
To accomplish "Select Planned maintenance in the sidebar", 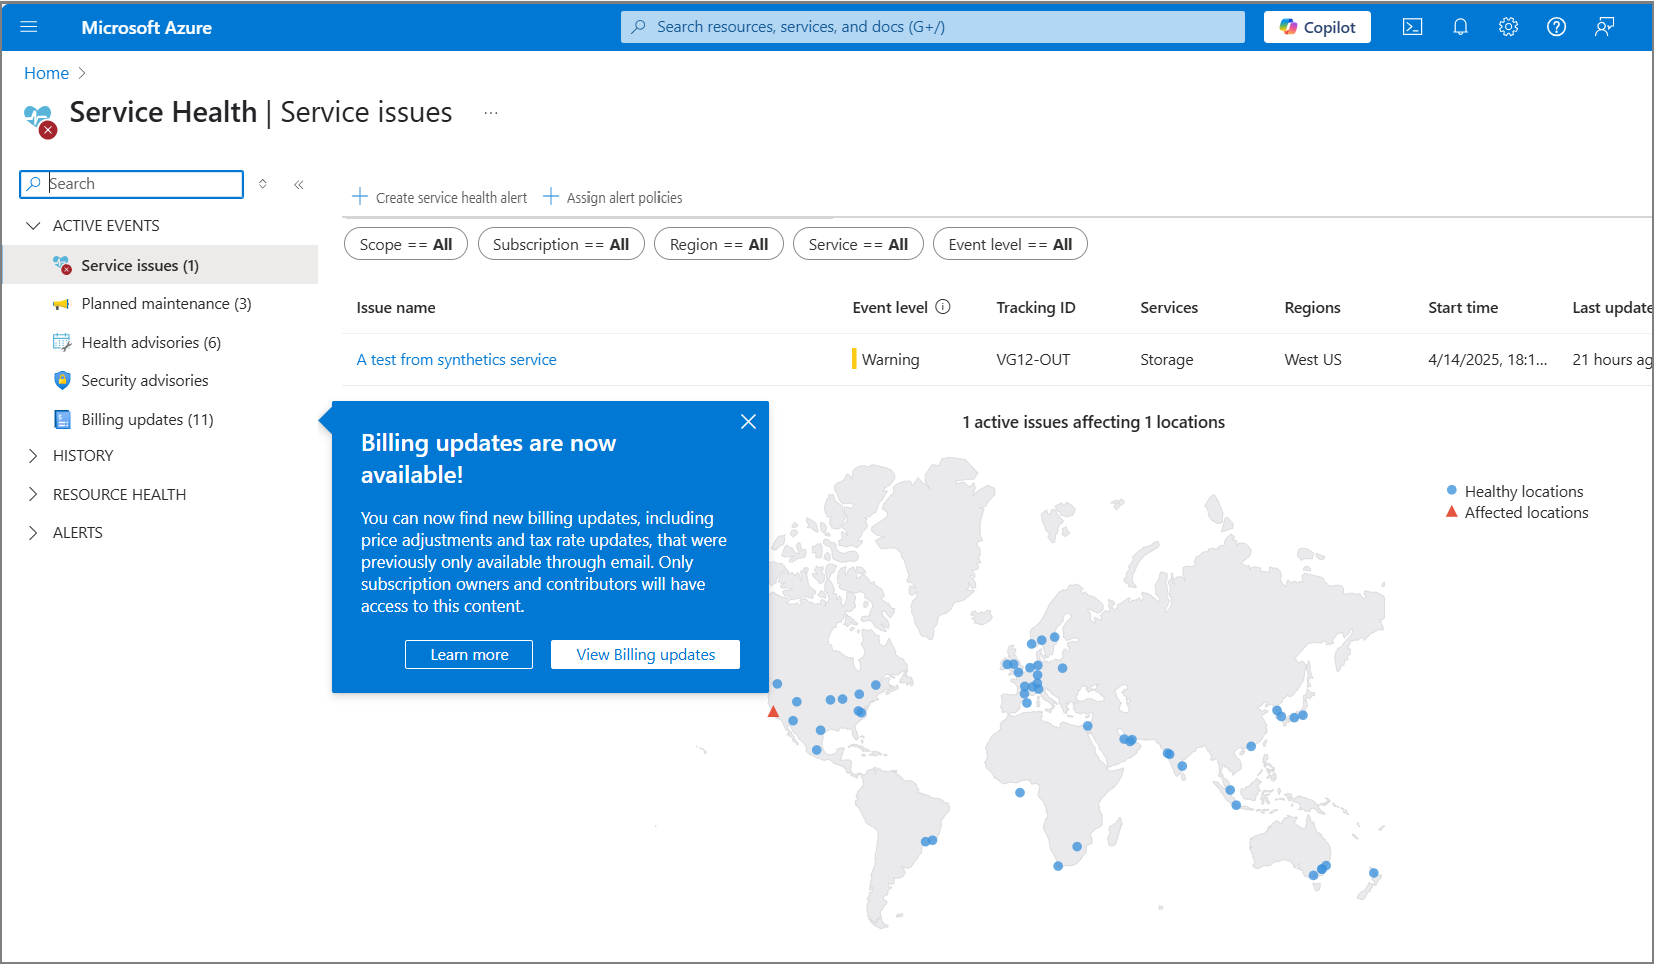I will 166,304.
